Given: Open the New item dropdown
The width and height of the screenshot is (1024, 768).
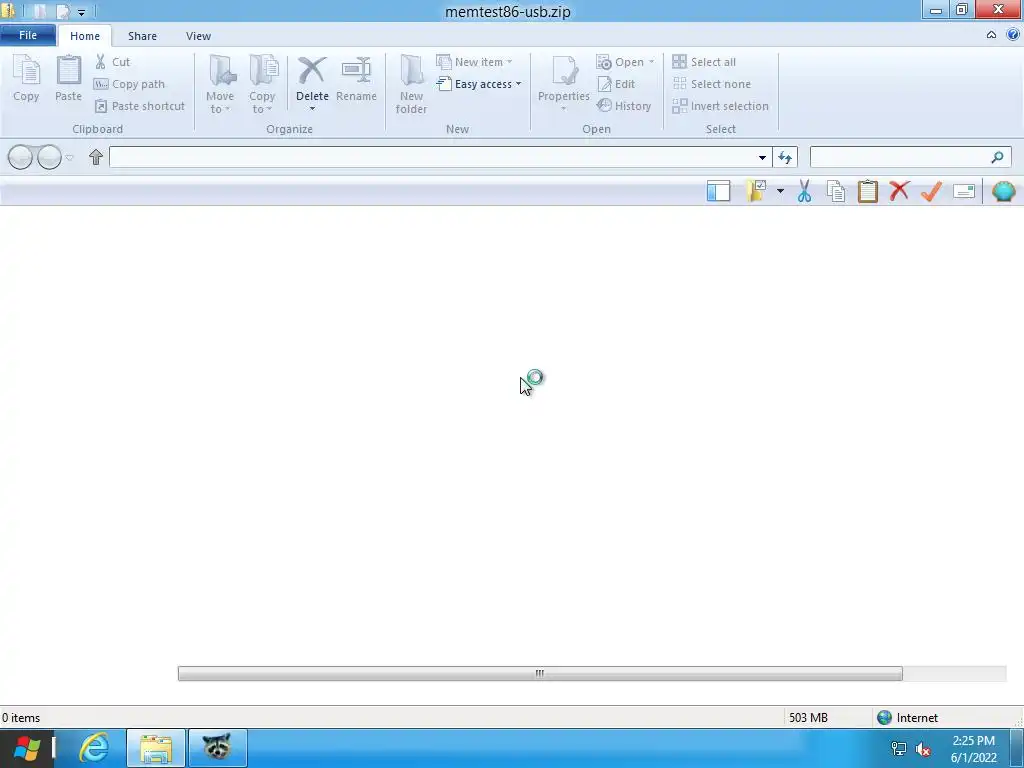Looking at the screenshot, I should point(475,62).
